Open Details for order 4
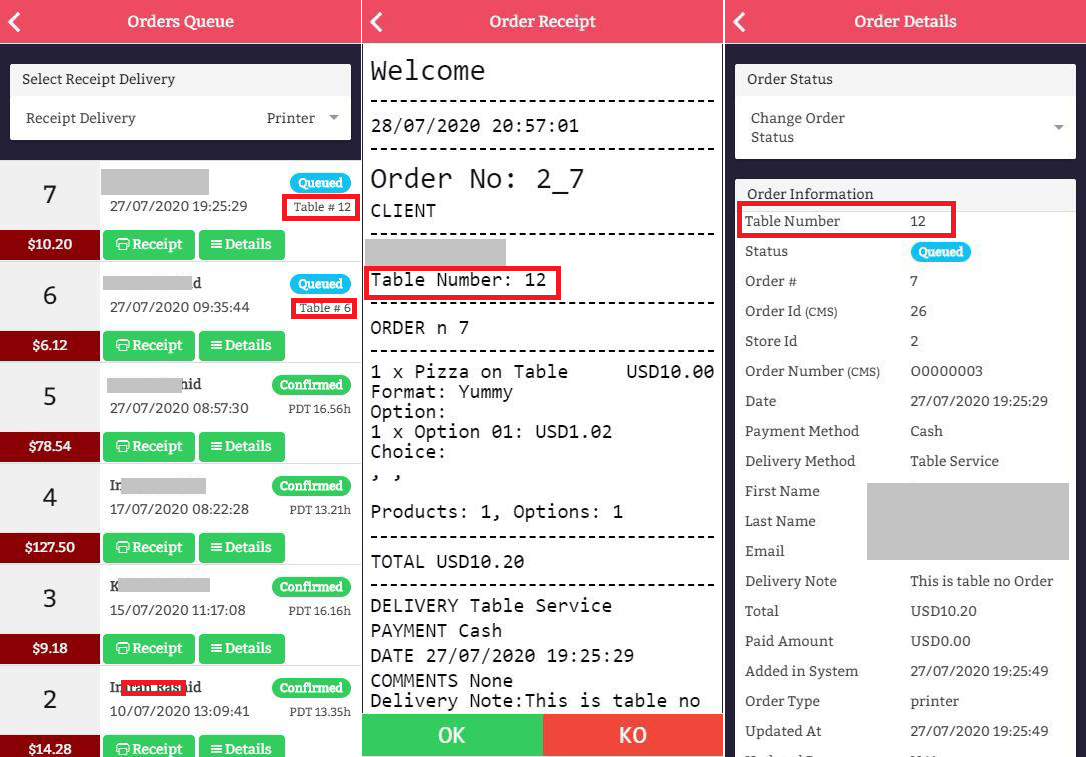Screen dimensions: 1086x757 pos(242,548)
